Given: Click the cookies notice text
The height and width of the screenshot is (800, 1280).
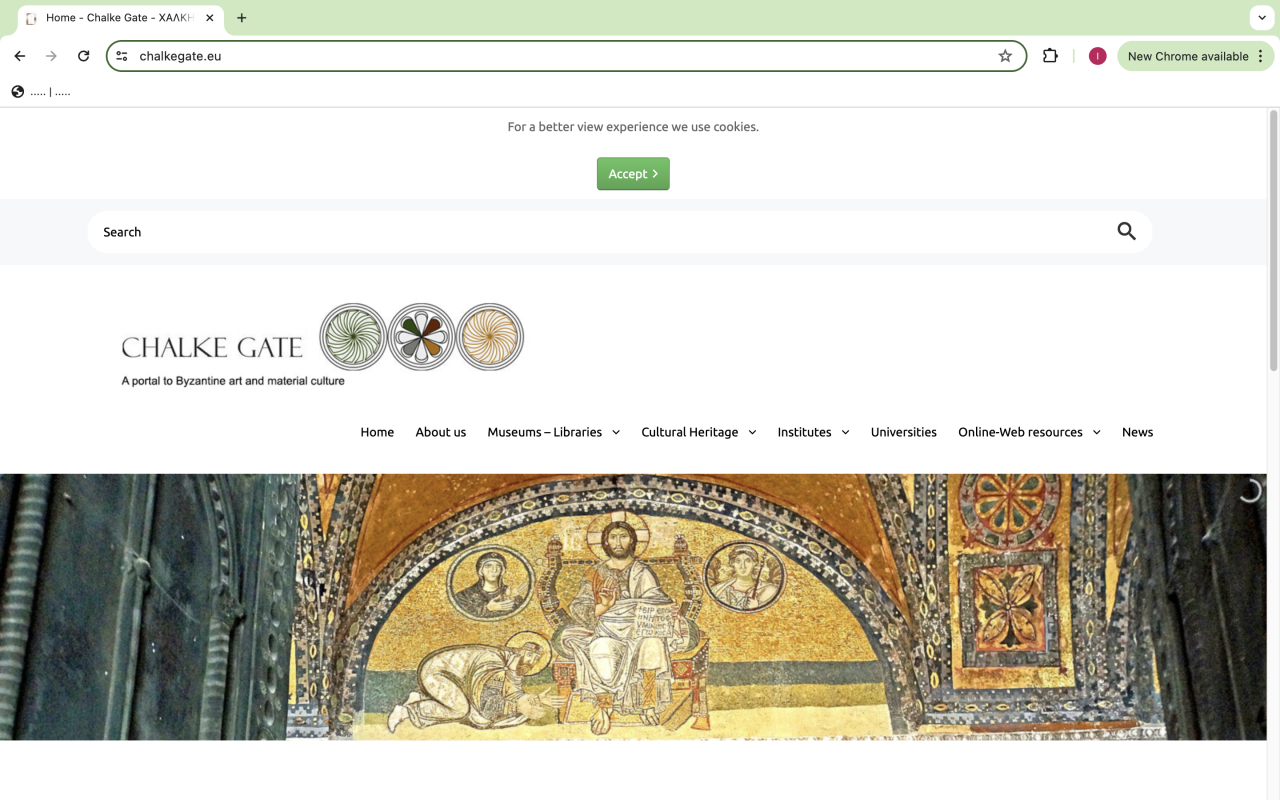Looking at the screenshot, I should (x=633, y=127).
